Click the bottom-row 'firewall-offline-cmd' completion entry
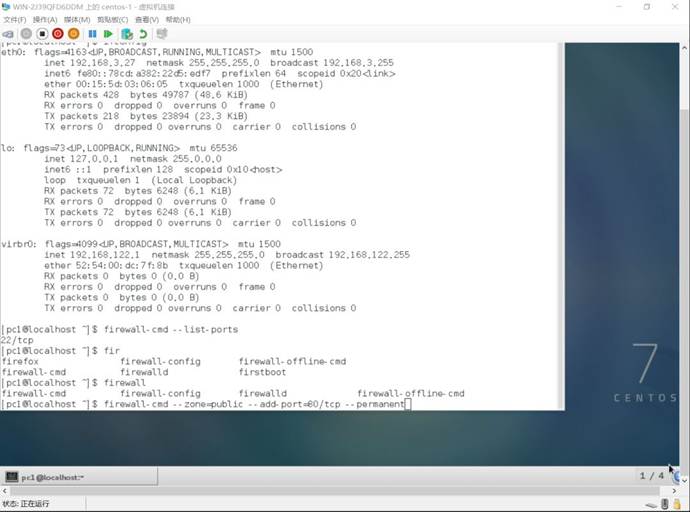The height and width of the screenshot is (512, 690). point(411,393)
